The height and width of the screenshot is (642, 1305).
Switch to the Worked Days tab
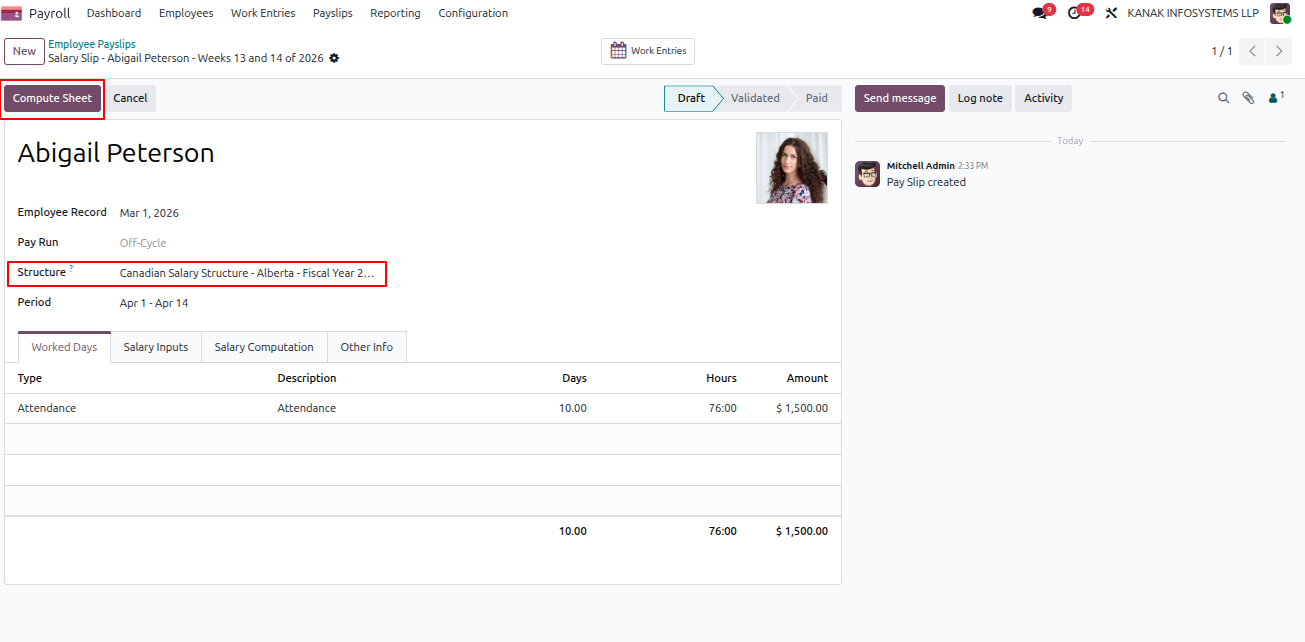[64, 347]
